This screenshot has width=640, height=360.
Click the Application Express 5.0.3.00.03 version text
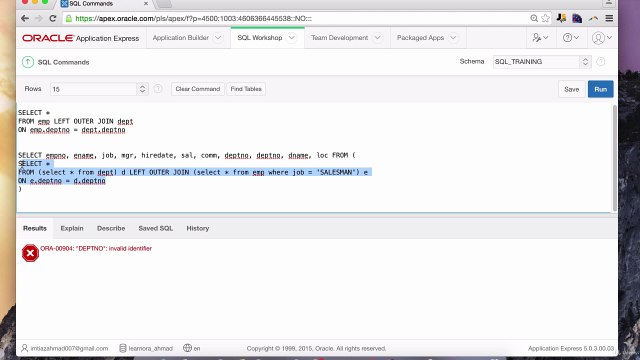[x=571, y=348]
